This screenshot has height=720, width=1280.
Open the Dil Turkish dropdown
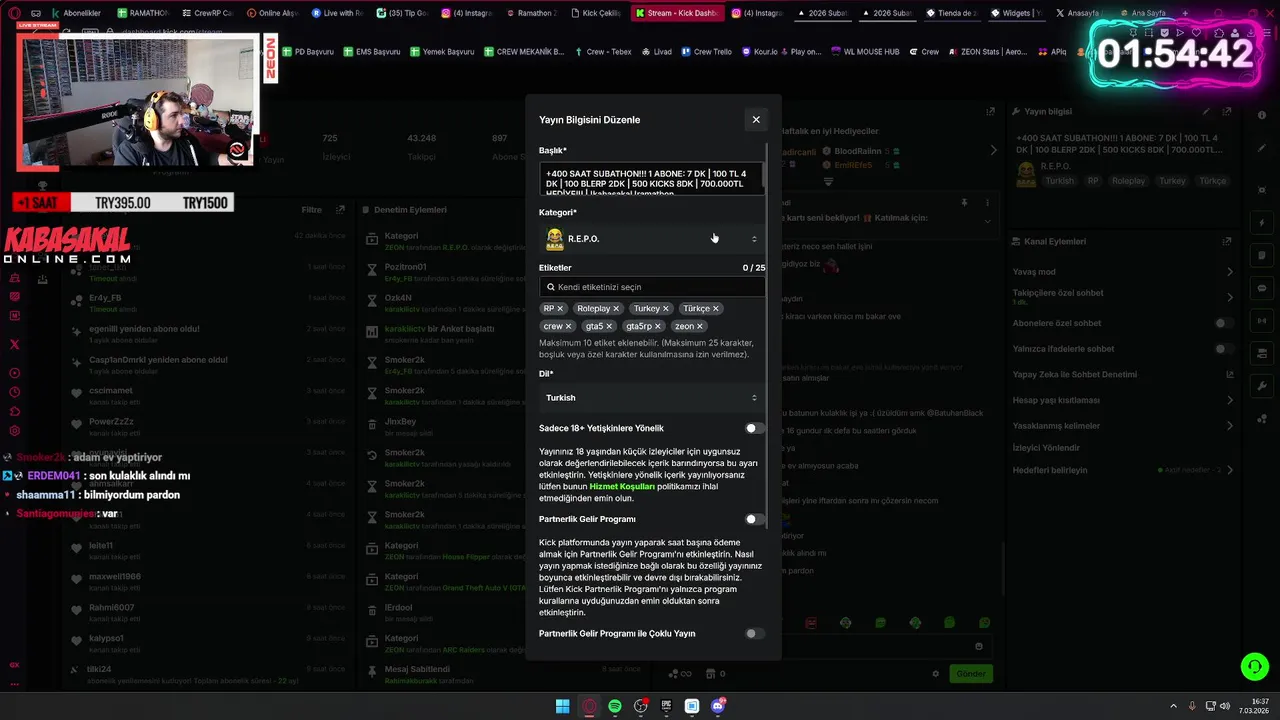point(652,398)
